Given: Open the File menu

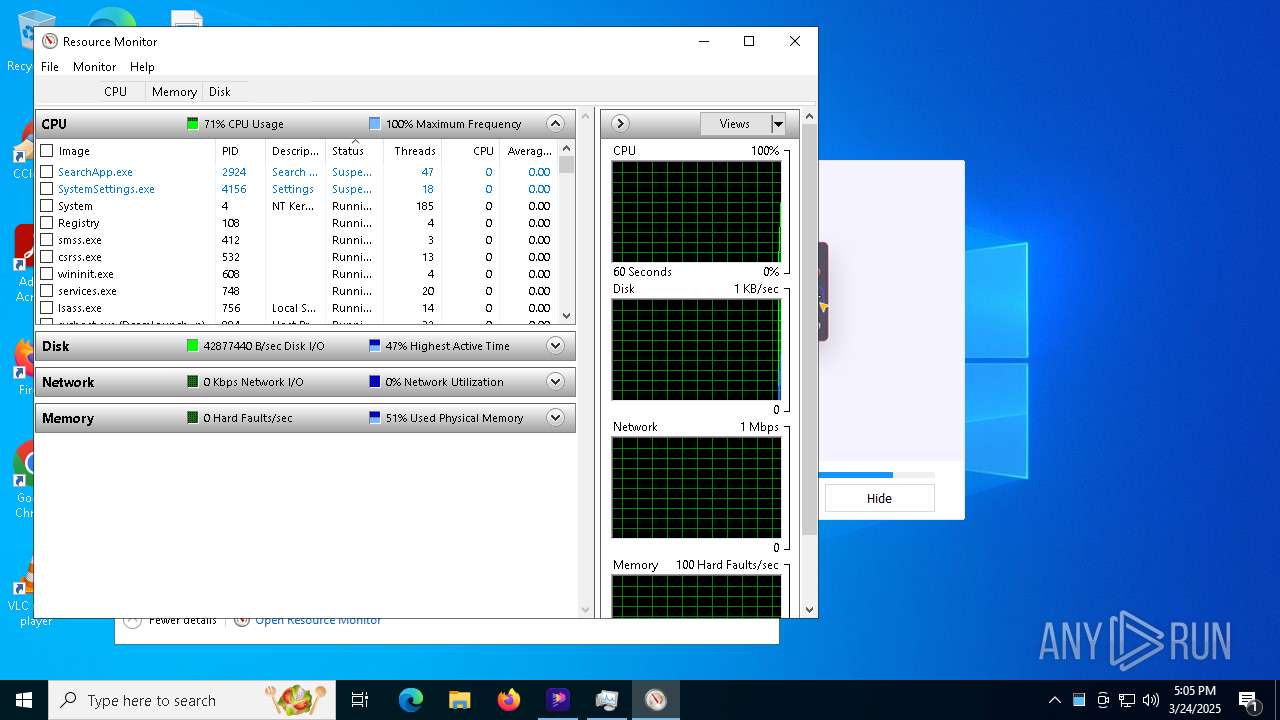Looking at the screenshot, I should point(50,67).
